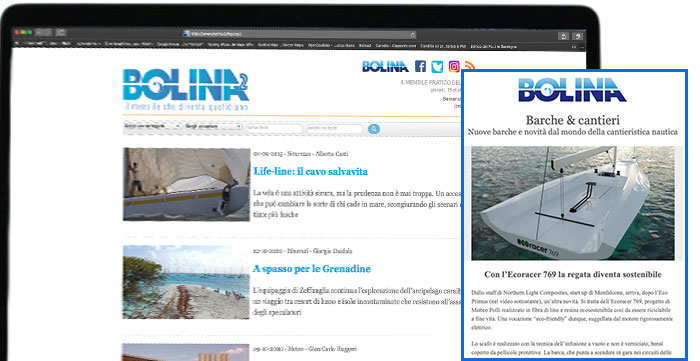
Task: Focus the text search input field
Action: pyautogui.click(x=334, y=129)
